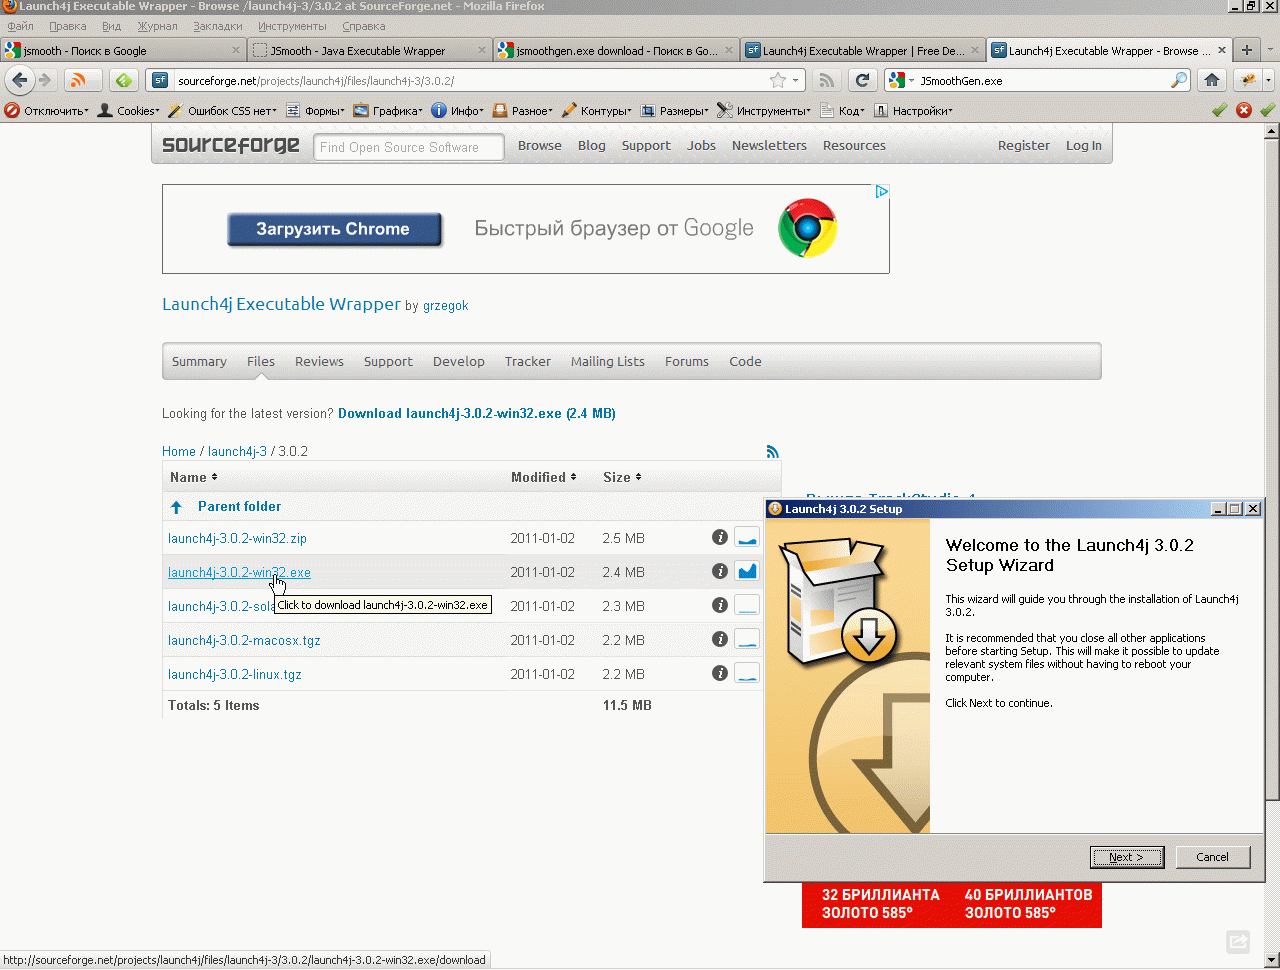Click the search magnifier icon
This screenshot has width=1280, height=970.
click(x=1180, y=81)
